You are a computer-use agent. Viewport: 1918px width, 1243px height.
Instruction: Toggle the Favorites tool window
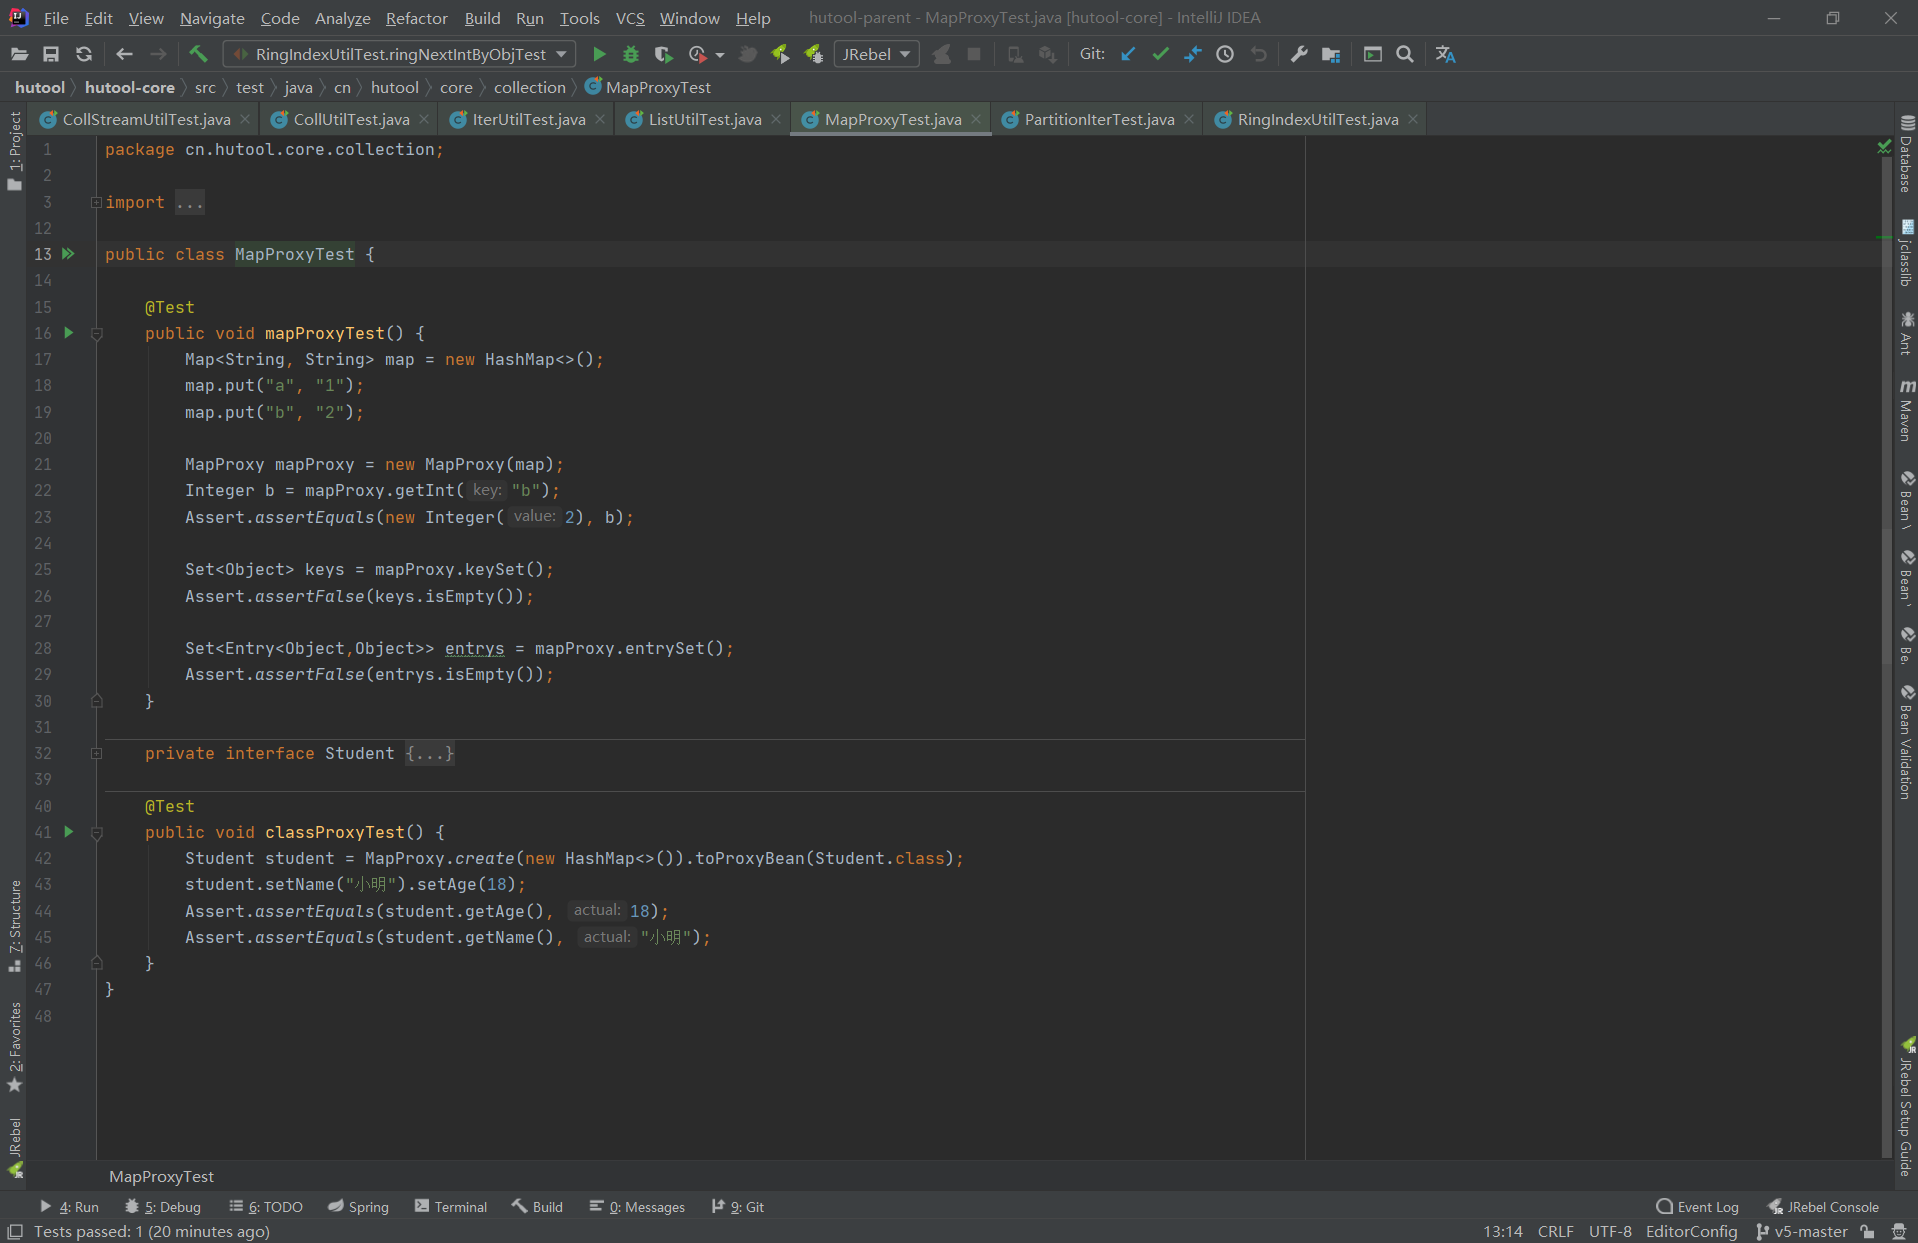tap(14, 1047)
